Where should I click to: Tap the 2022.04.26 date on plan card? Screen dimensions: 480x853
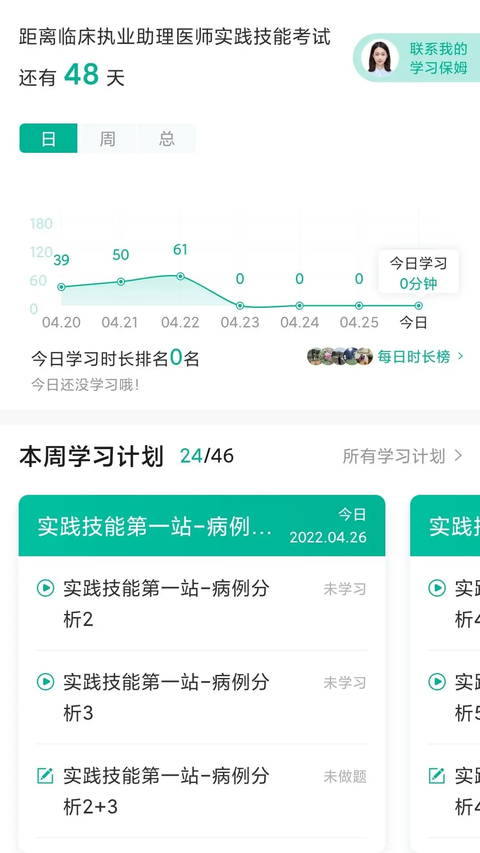328,537
